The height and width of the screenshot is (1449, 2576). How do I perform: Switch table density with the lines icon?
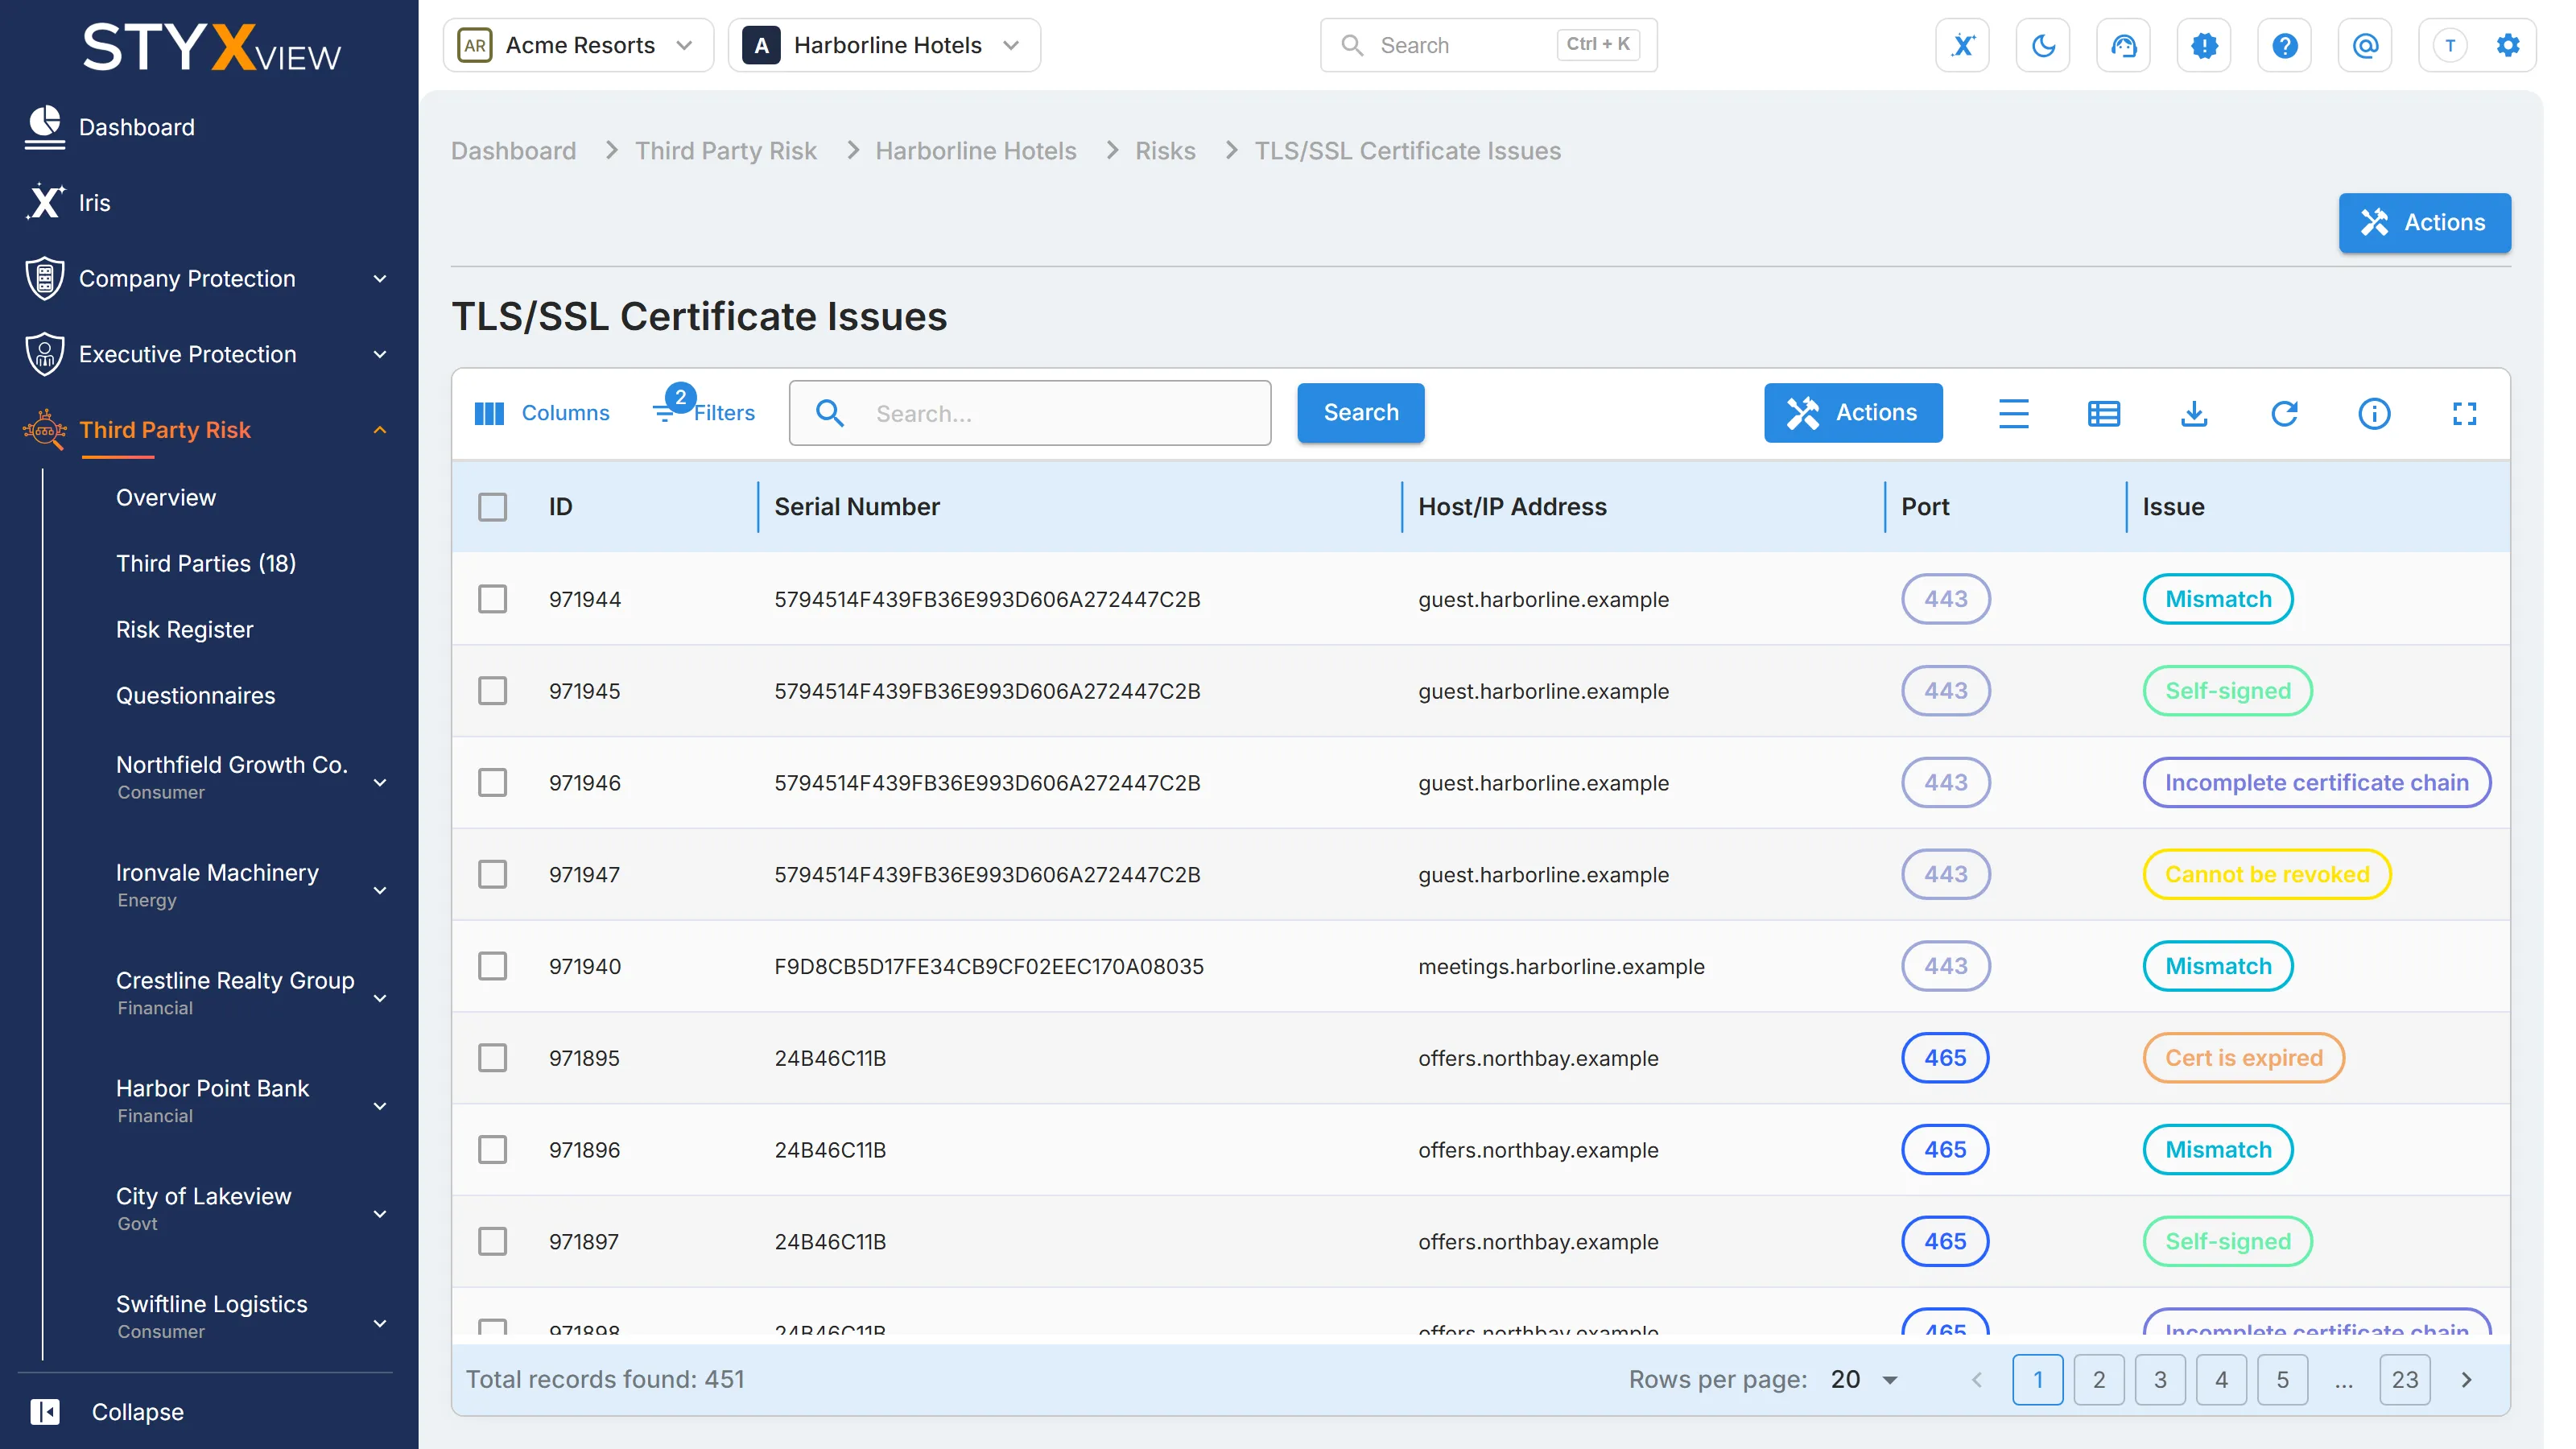click(2013, 413)
